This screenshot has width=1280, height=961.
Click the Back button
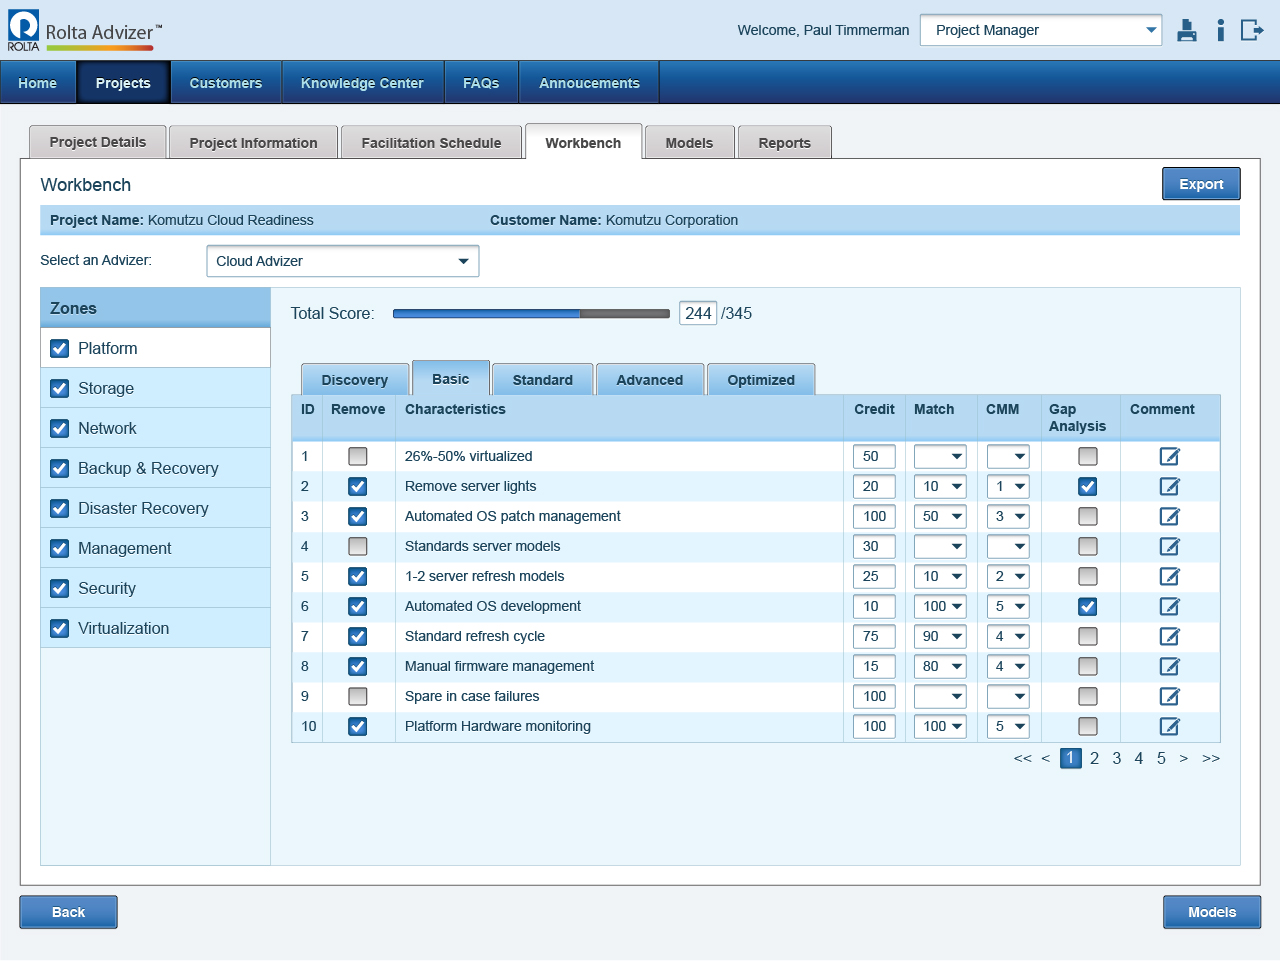[x=68, y=912]
